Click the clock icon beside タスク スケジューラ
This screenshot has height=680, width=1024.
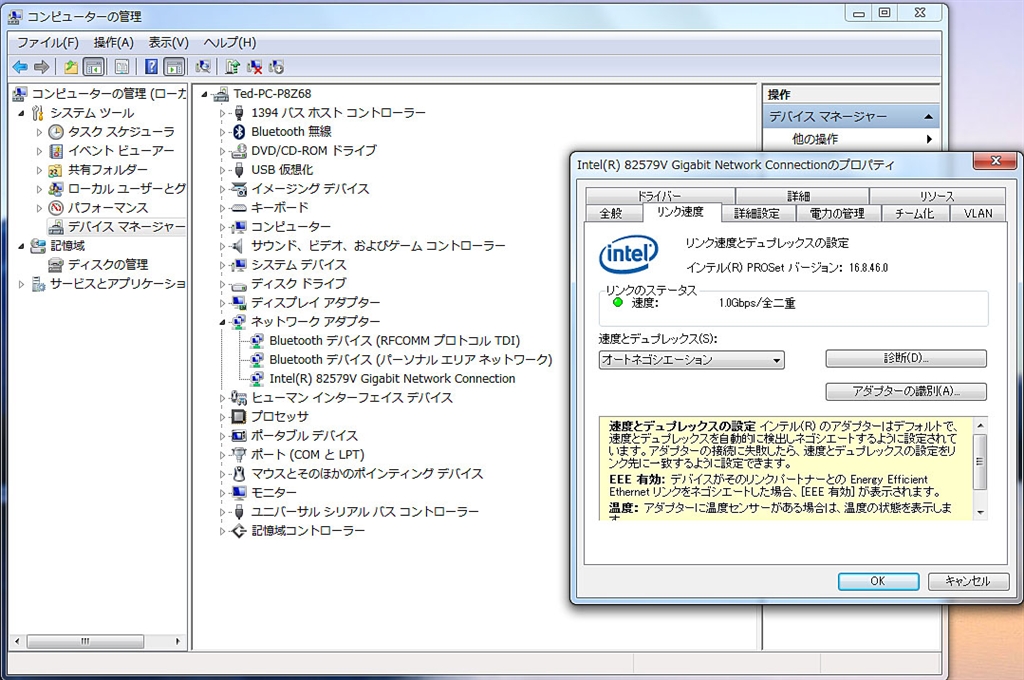[56, 132]
